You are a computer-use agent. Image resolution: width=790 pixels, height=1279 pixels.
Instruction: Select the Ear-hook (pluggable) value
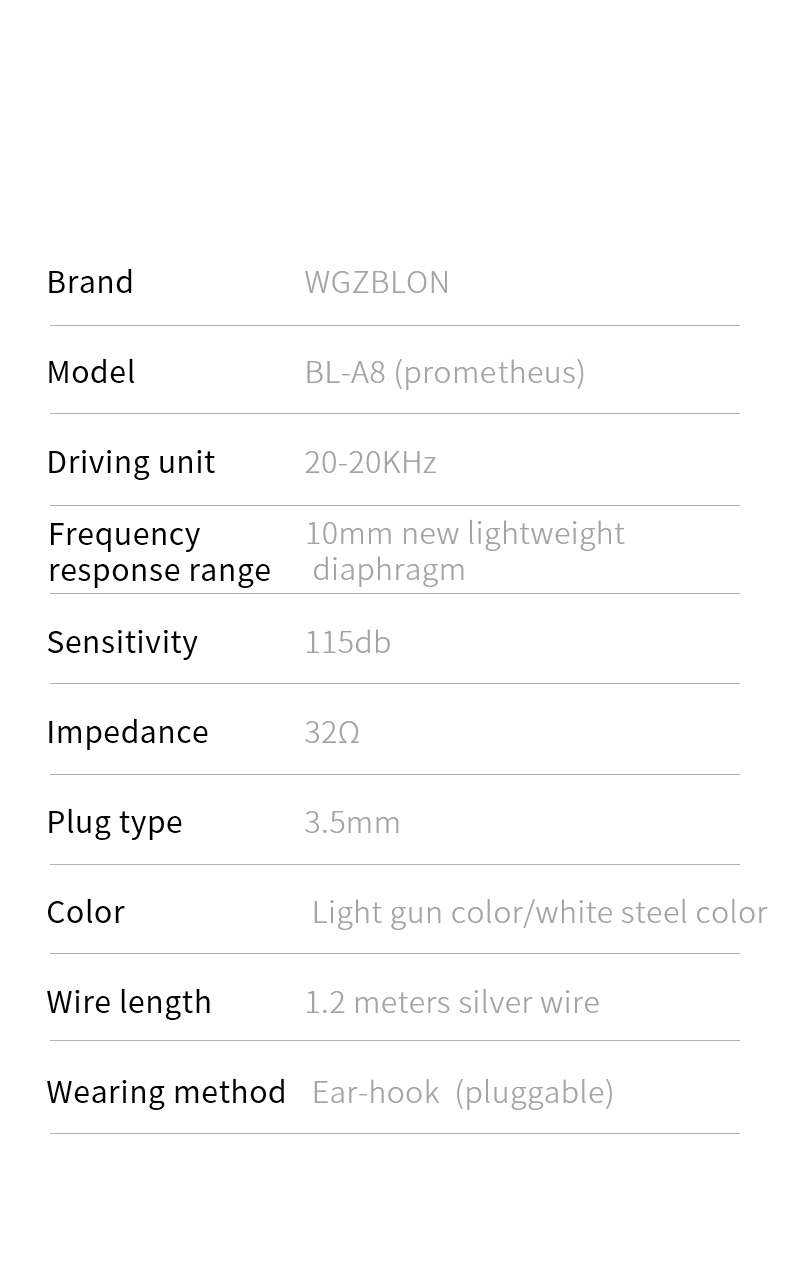coord(462,1092)
